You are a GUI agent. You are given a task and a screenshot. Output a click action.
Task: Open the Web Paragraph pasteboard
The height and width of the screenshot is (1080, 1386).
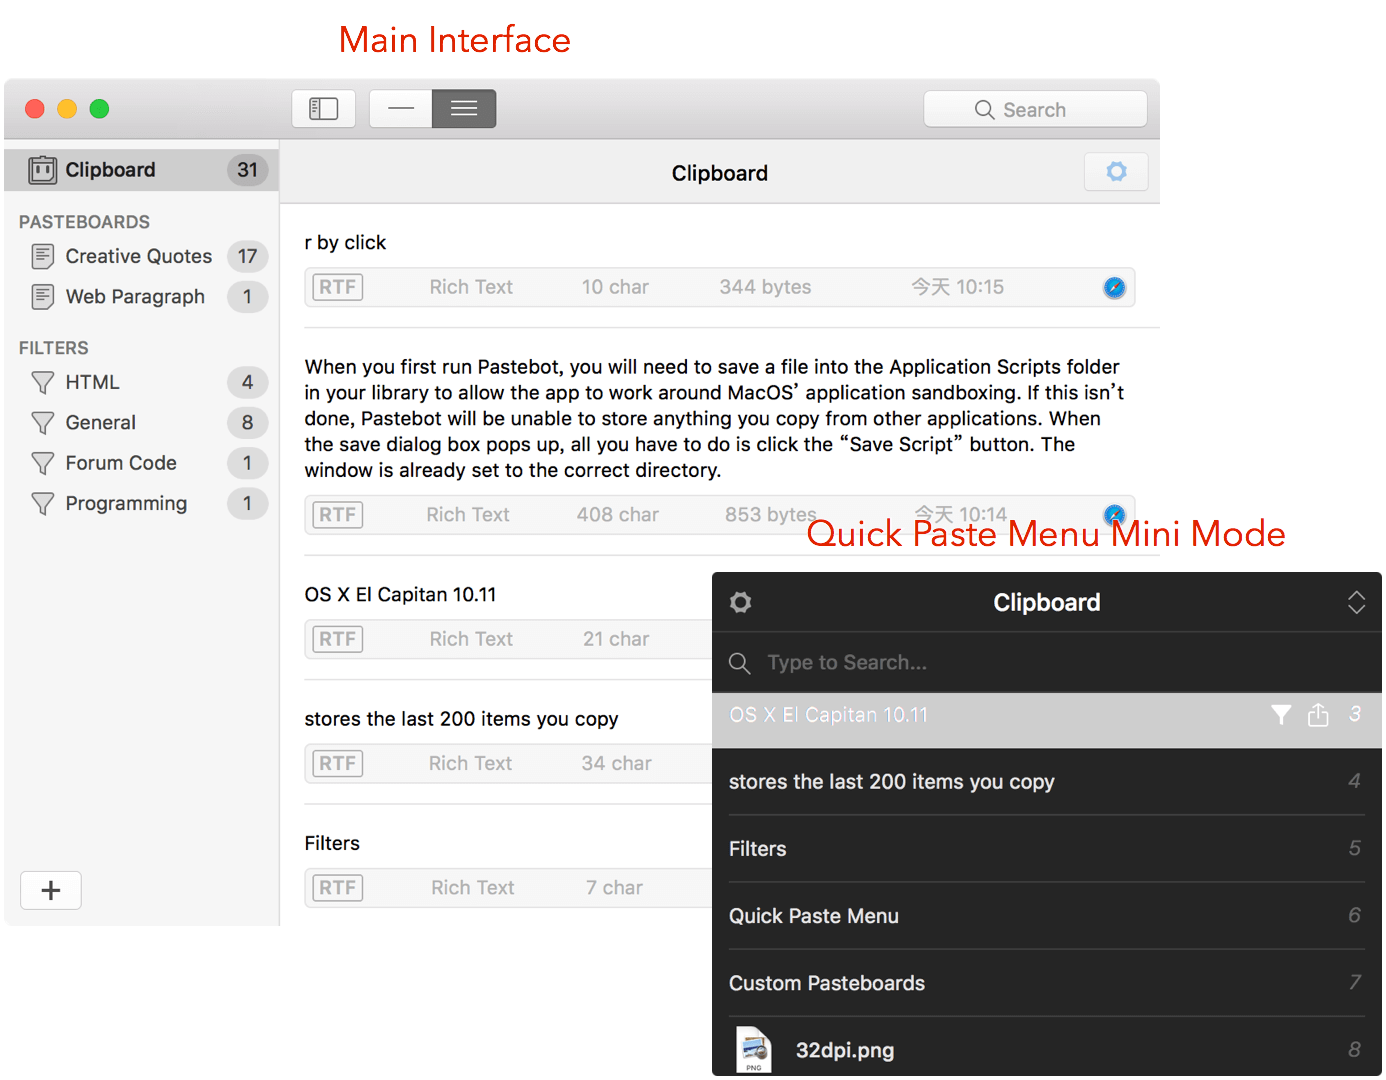tap(141, 296)
